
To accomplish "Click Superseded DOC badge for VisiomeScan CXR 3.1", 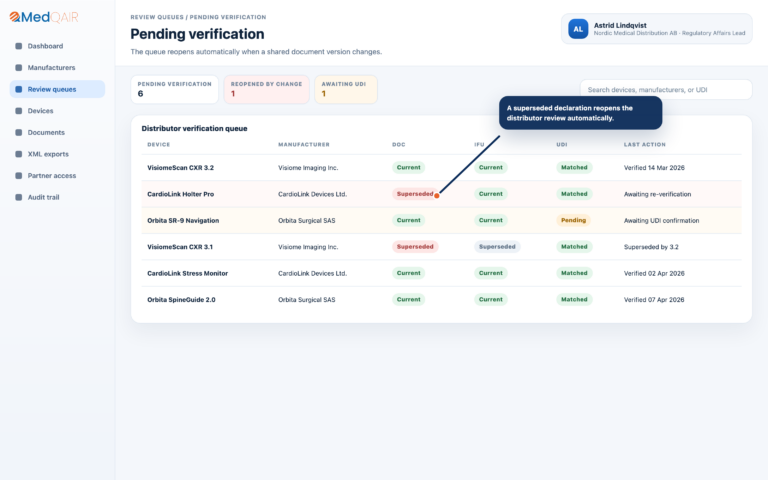I will (x=415, y=247).
